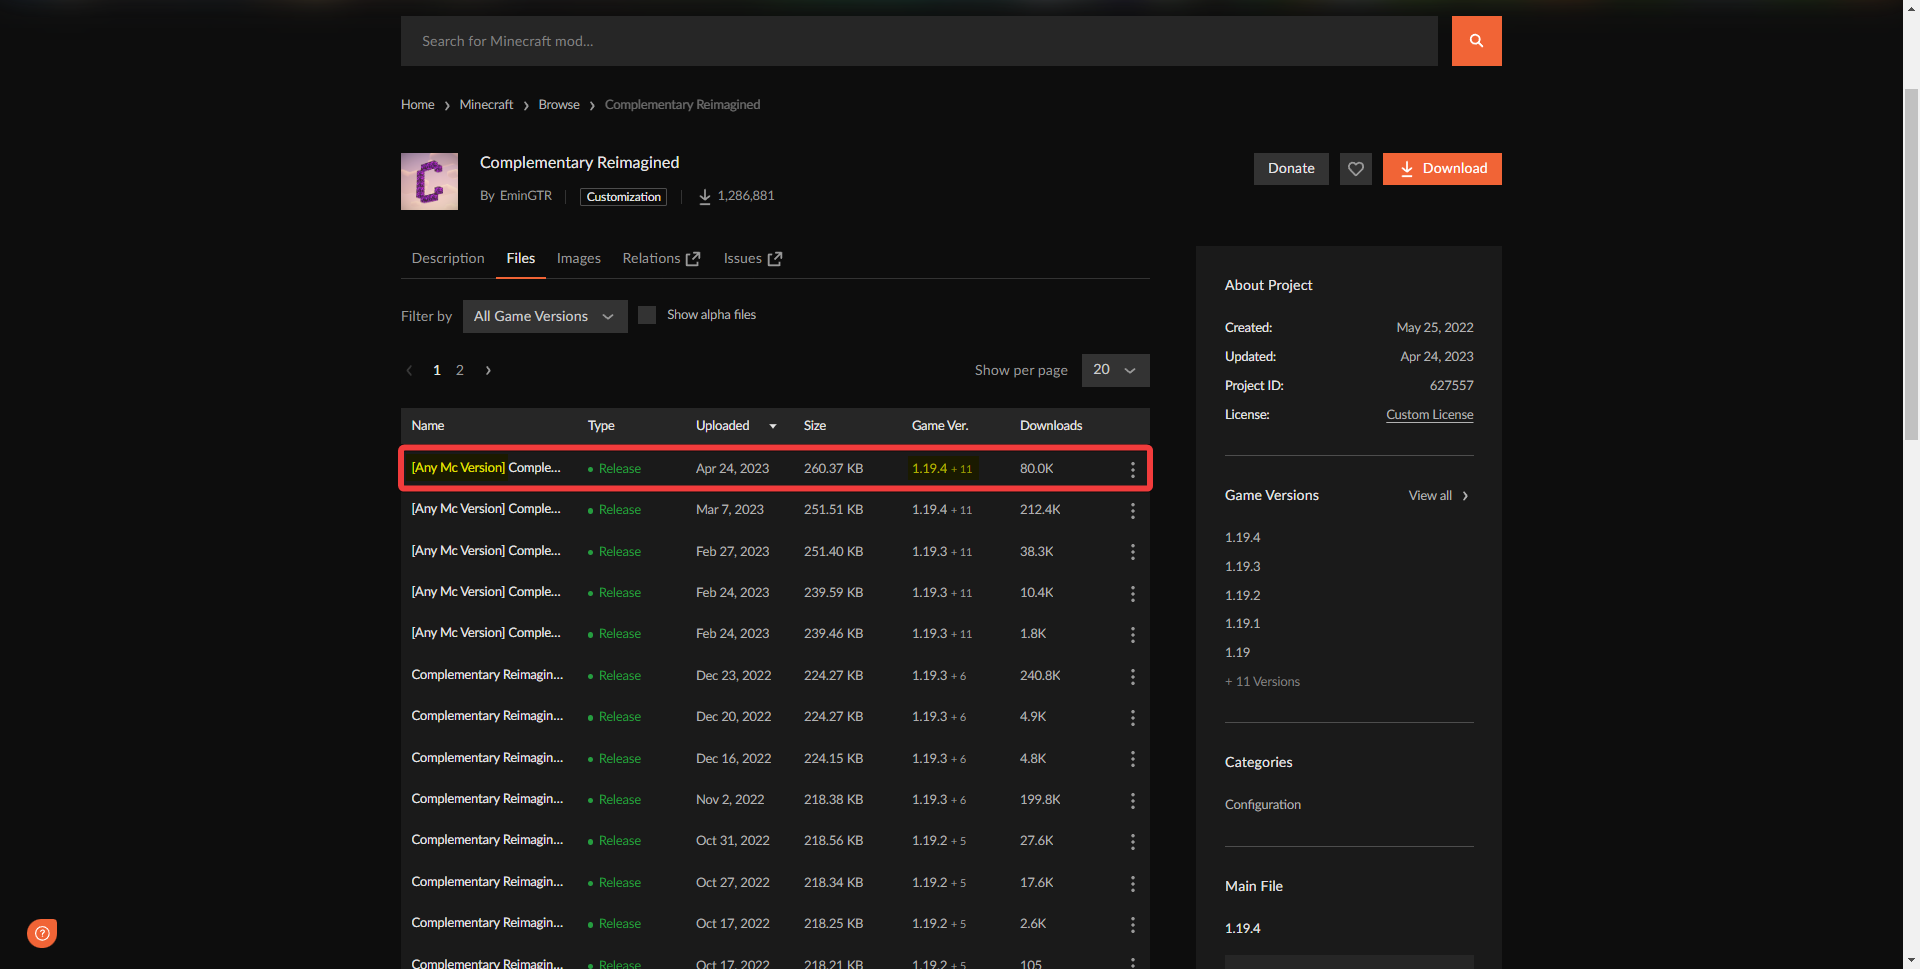The height and width of the screenshot is (969, 1920).
Task: Click the Complementary Reimagined project logo
Action: coord(429,181)
